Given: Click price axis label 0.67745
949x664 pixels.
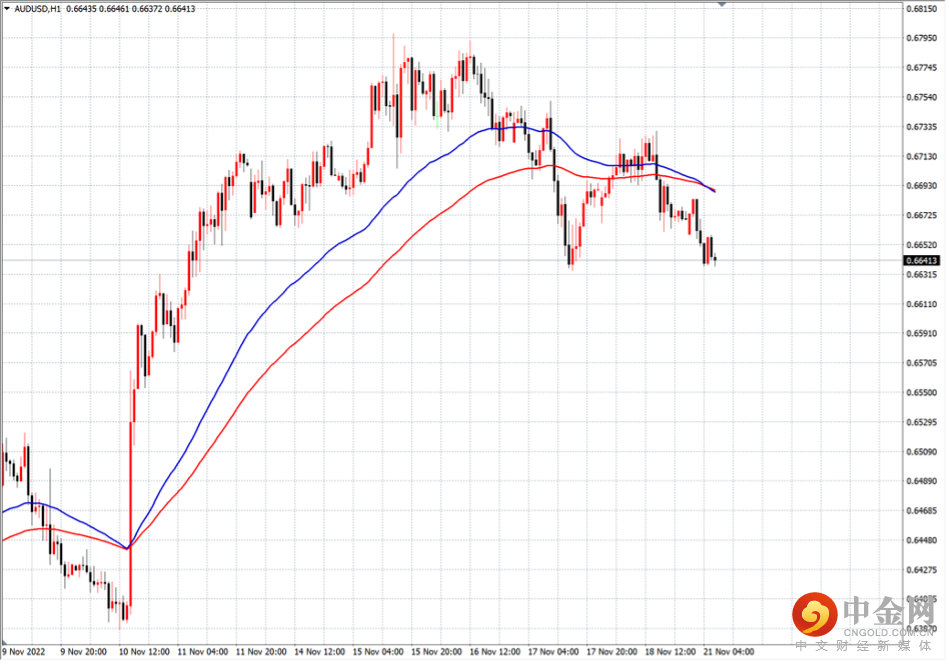Looking at the screenshot, I should click(921, 68).
